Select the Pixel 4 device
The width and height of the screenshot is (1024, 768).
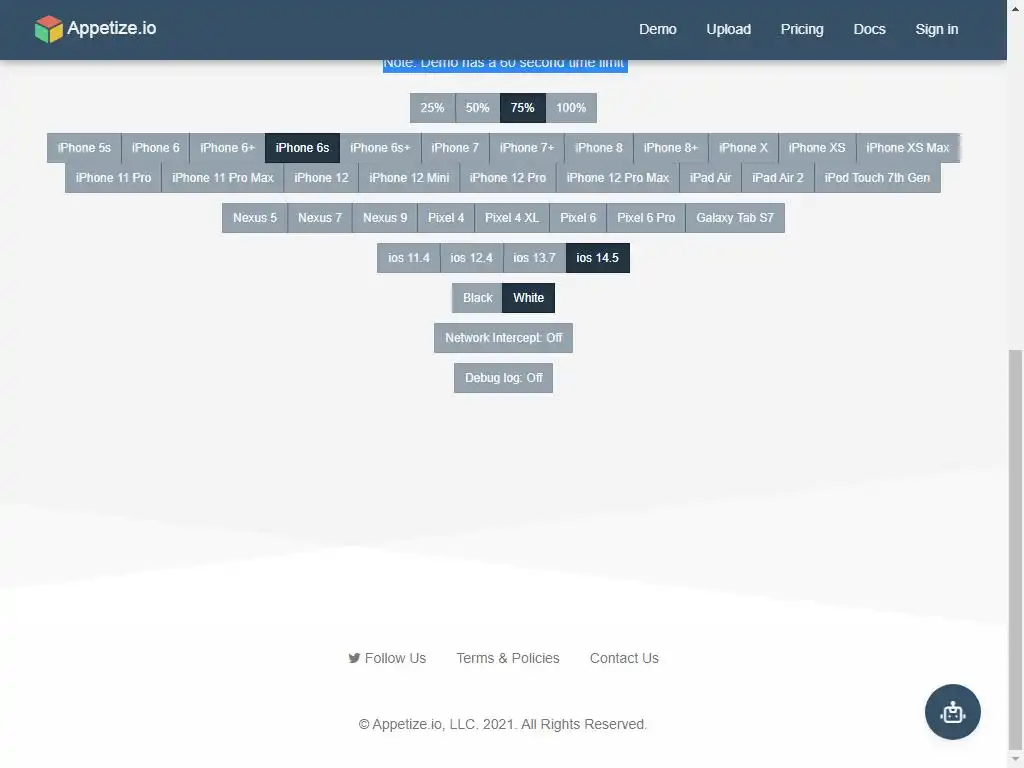(x=446, y=218)
